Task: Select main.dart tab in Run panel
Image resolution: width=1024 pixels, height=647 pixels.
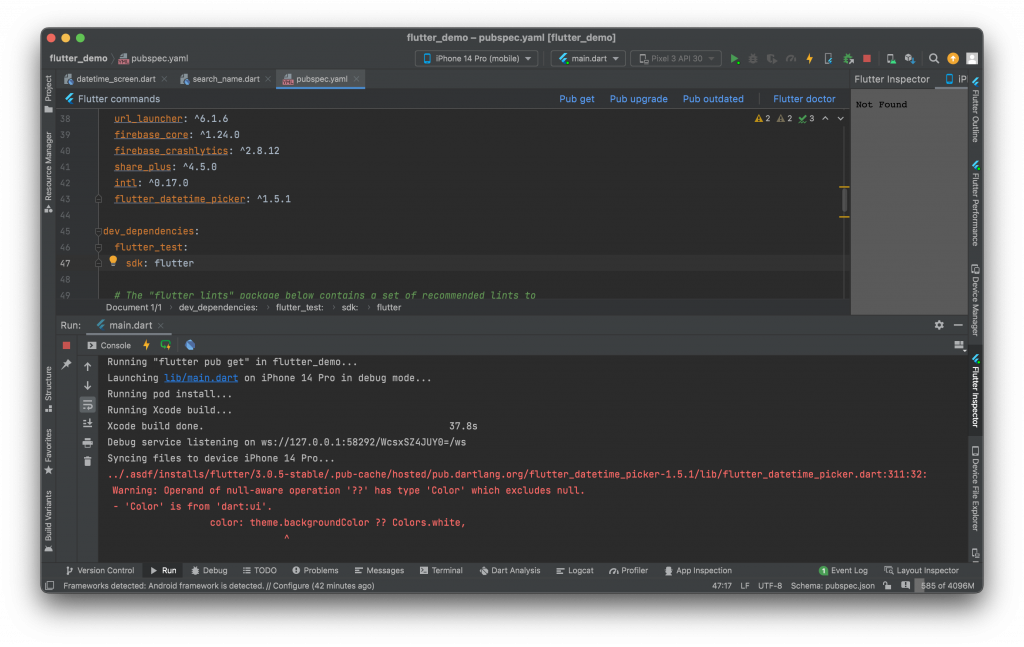Action: [130, 325]
